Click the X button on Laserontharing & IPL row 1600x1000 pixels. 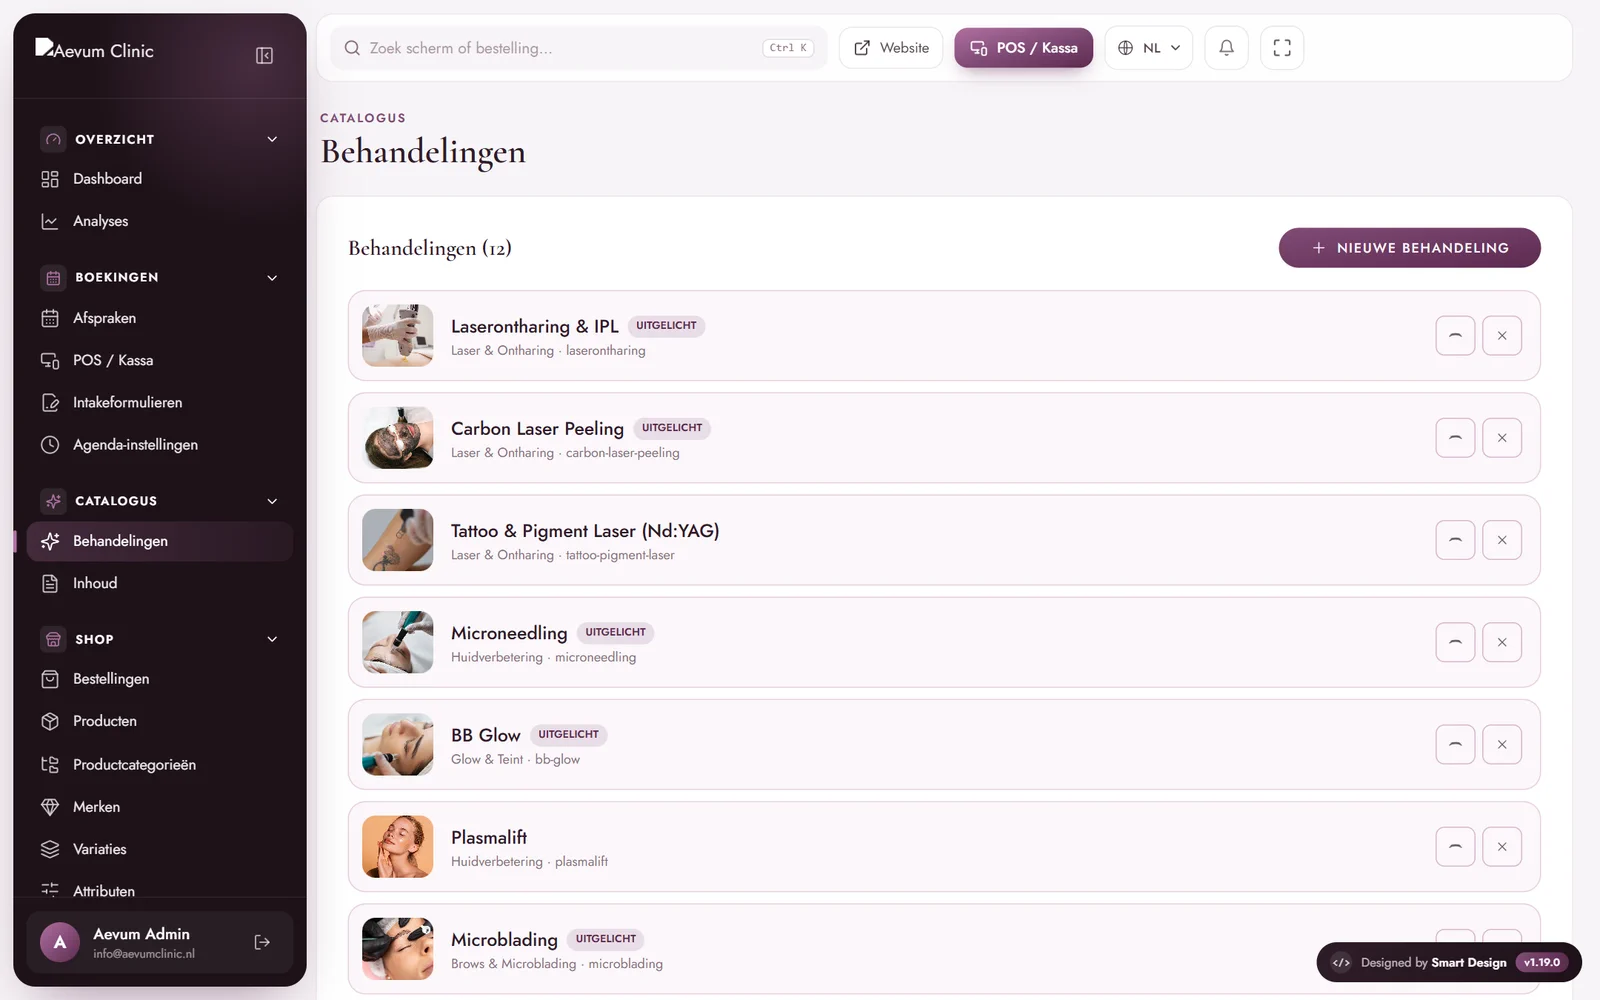[1502, 336]
